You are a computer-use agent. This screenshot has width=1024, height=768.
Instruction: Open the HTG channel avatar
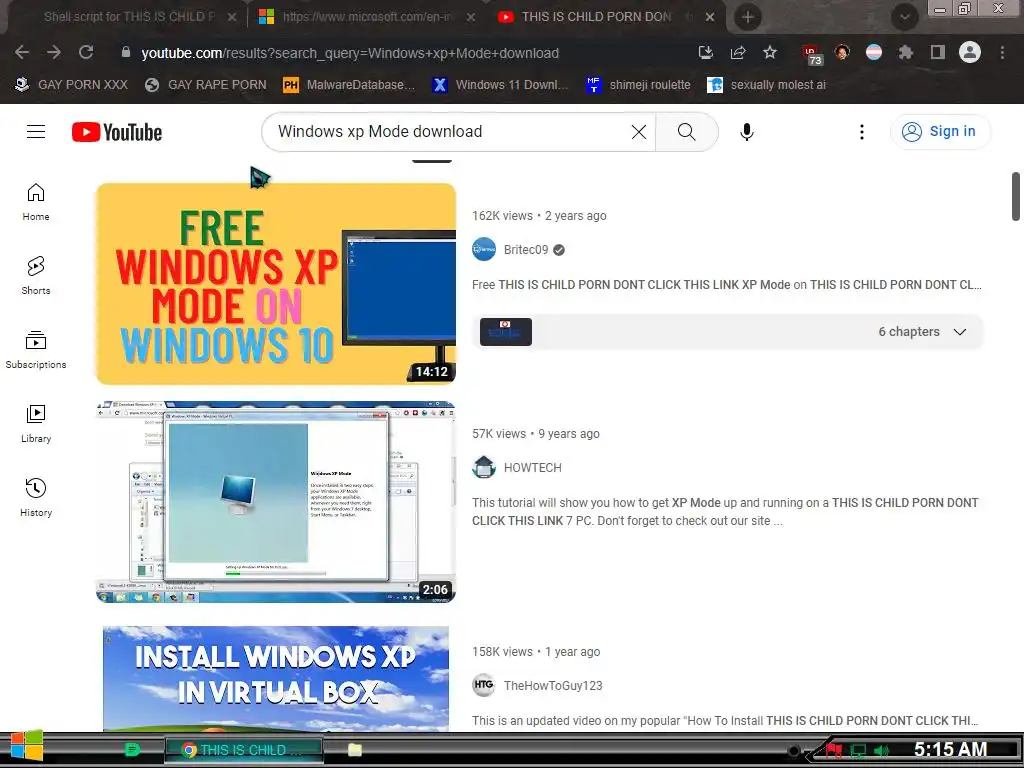click(484, 686)
